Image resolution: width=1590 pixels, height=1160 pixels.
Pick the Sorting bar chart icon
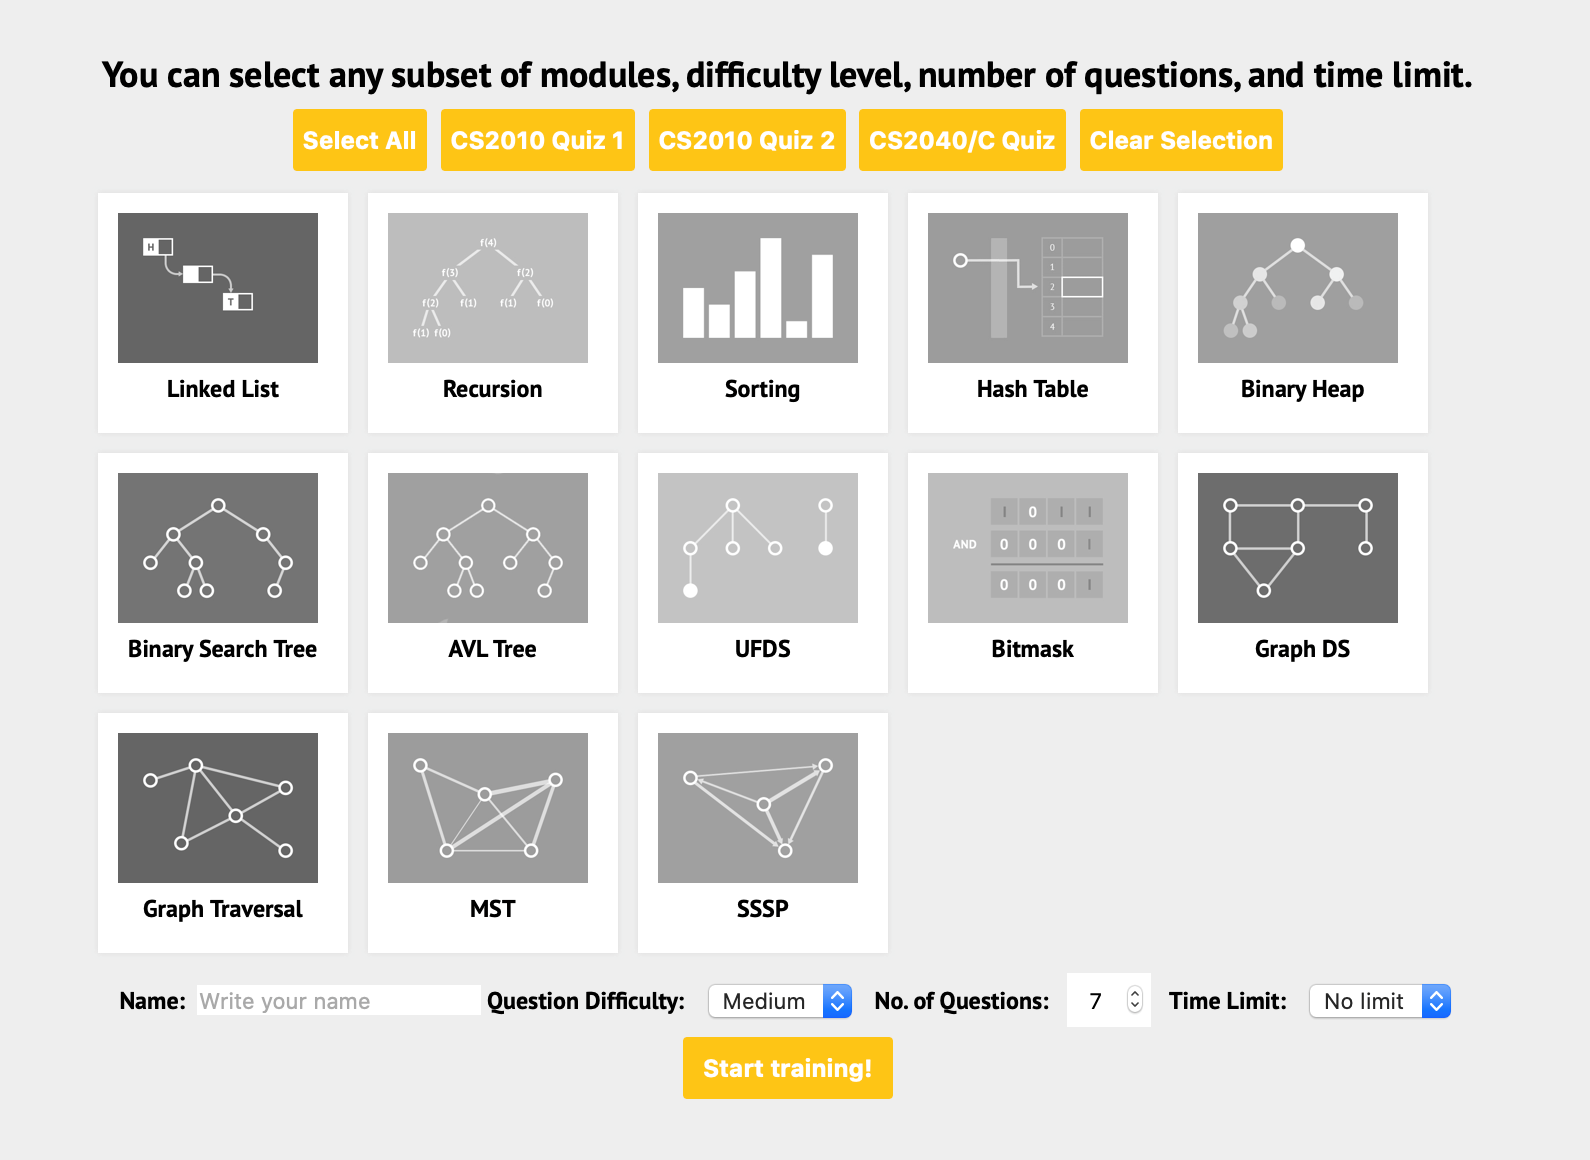(x=758, y=288)
